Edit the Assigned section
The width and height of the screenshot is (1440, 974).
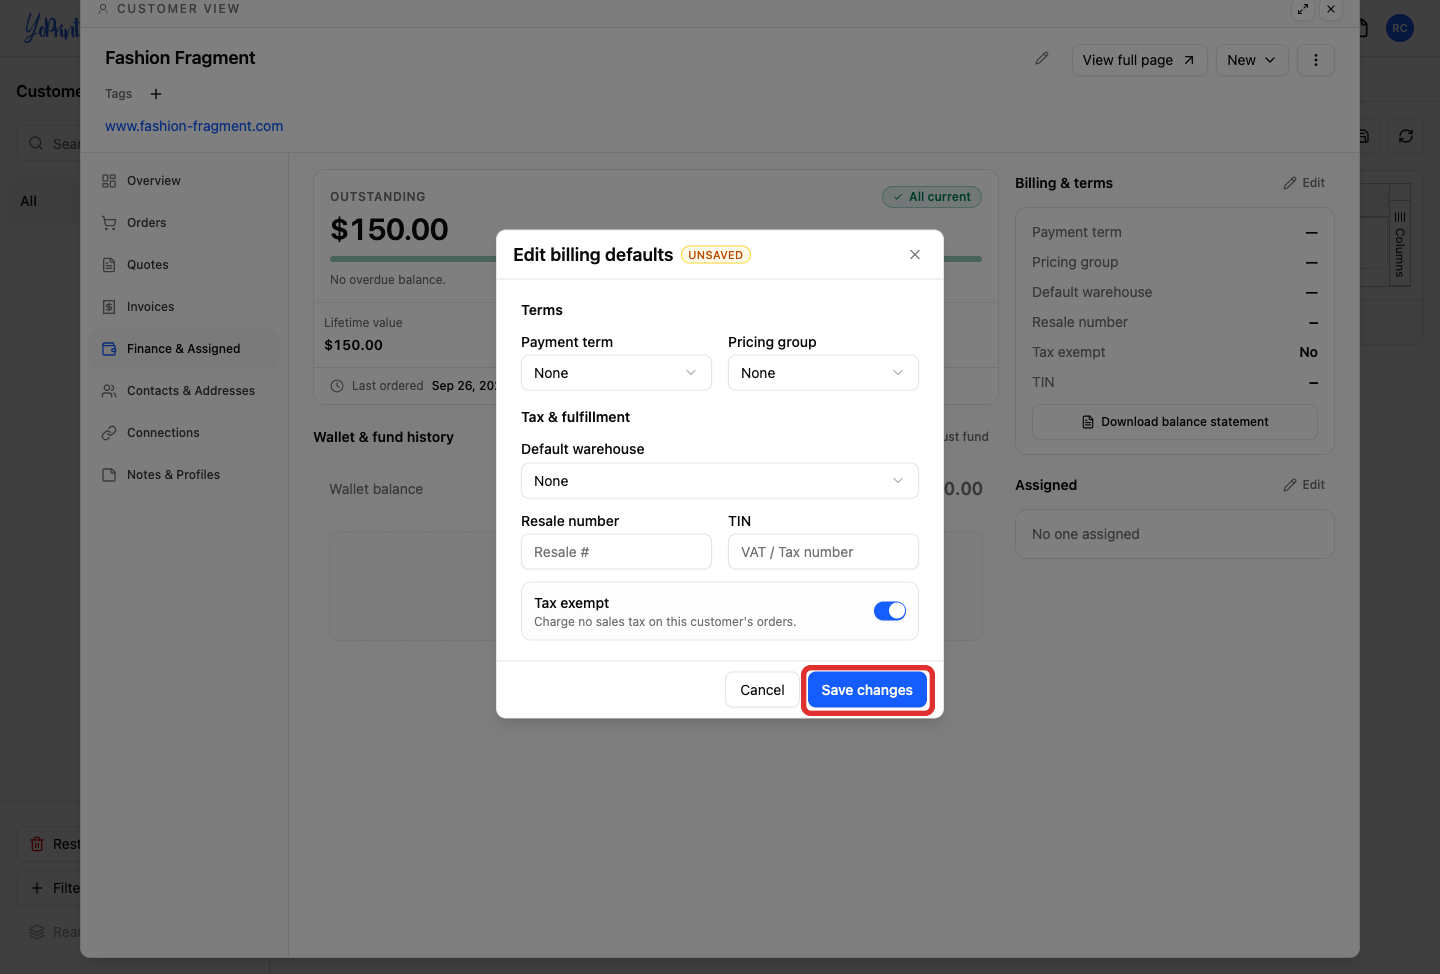click(x=1304, y=485)
